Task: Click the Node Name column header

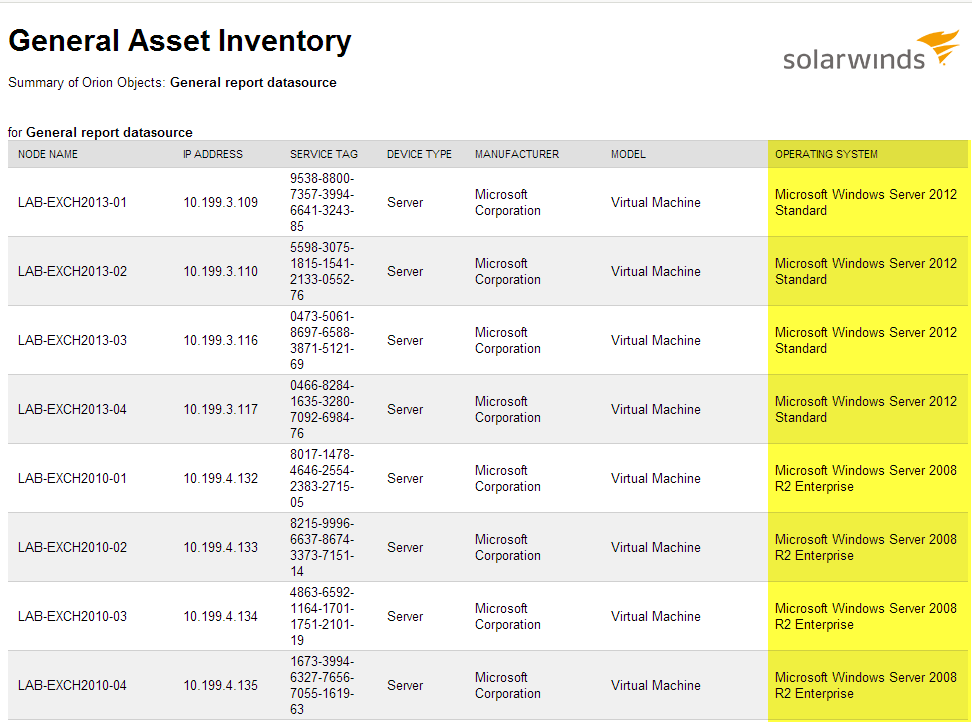Action: (x=48, y=154)
